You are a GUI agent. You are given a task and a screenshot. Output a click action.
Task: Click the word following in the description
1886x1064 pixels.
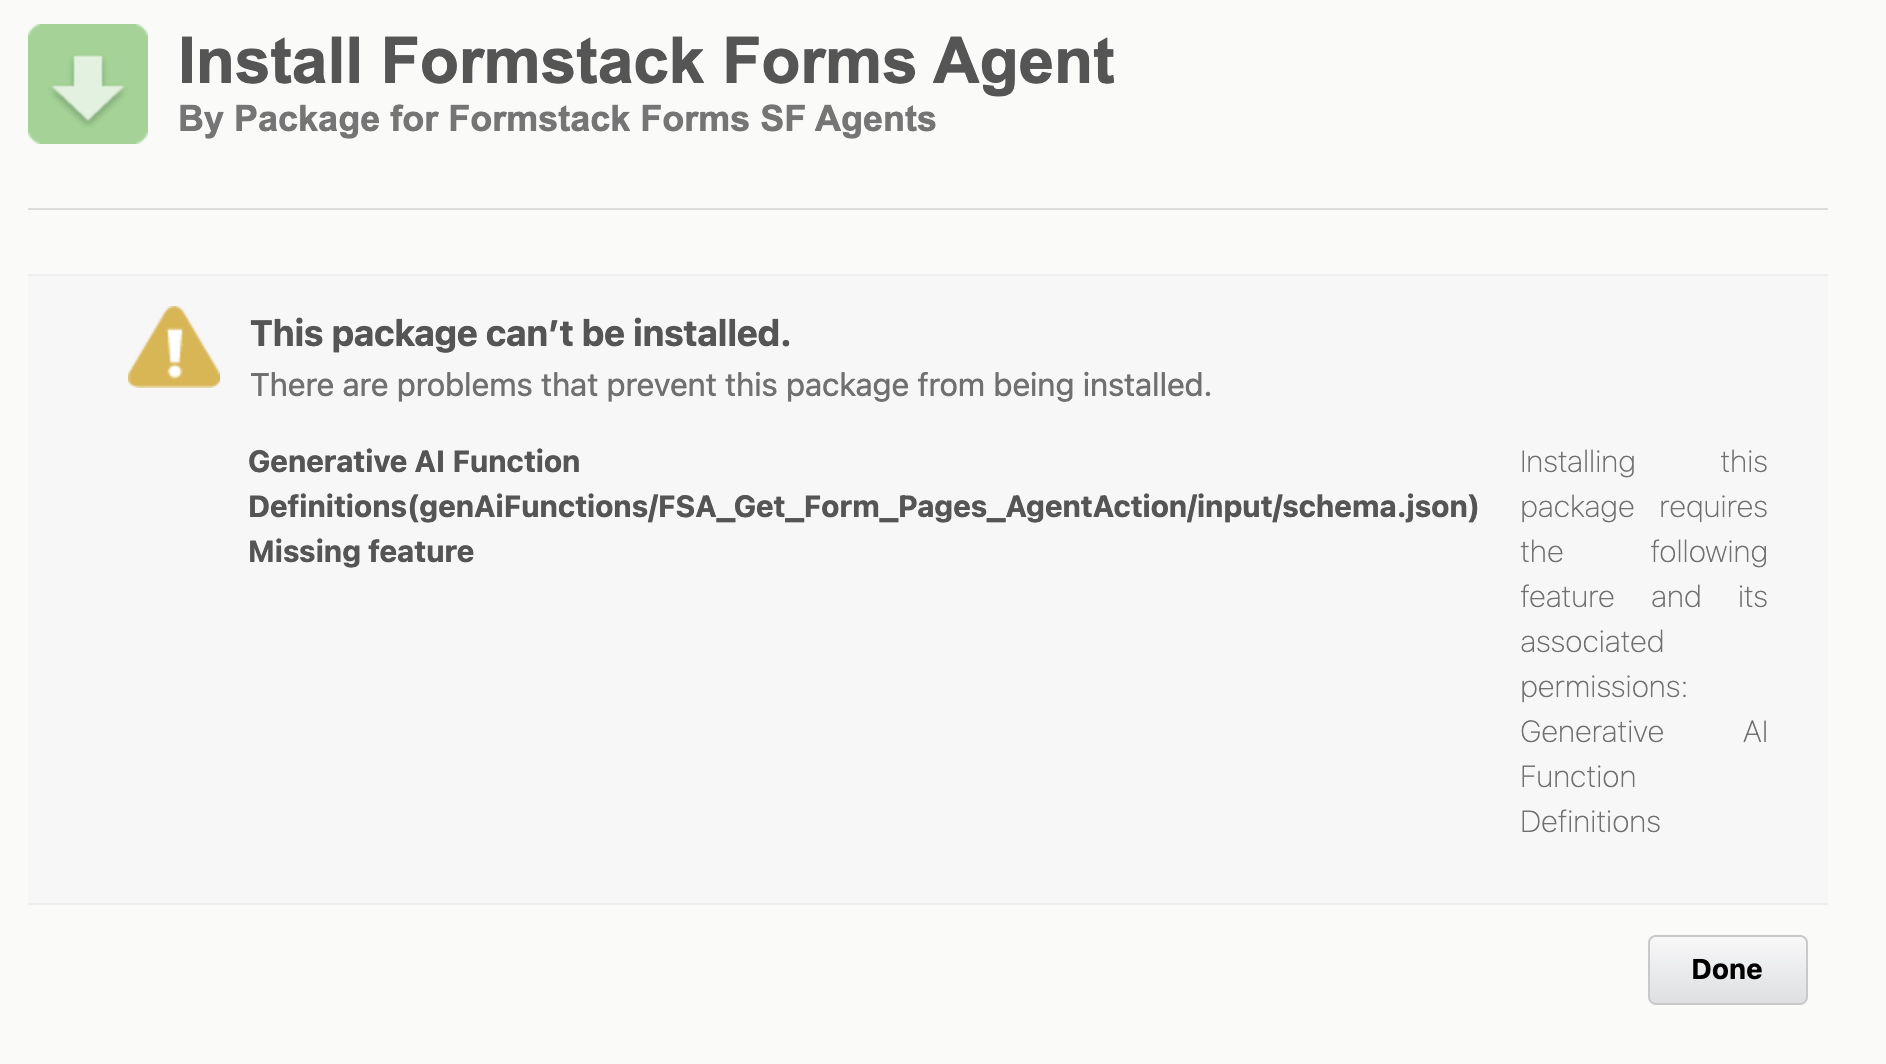(x=1708, y=552)
